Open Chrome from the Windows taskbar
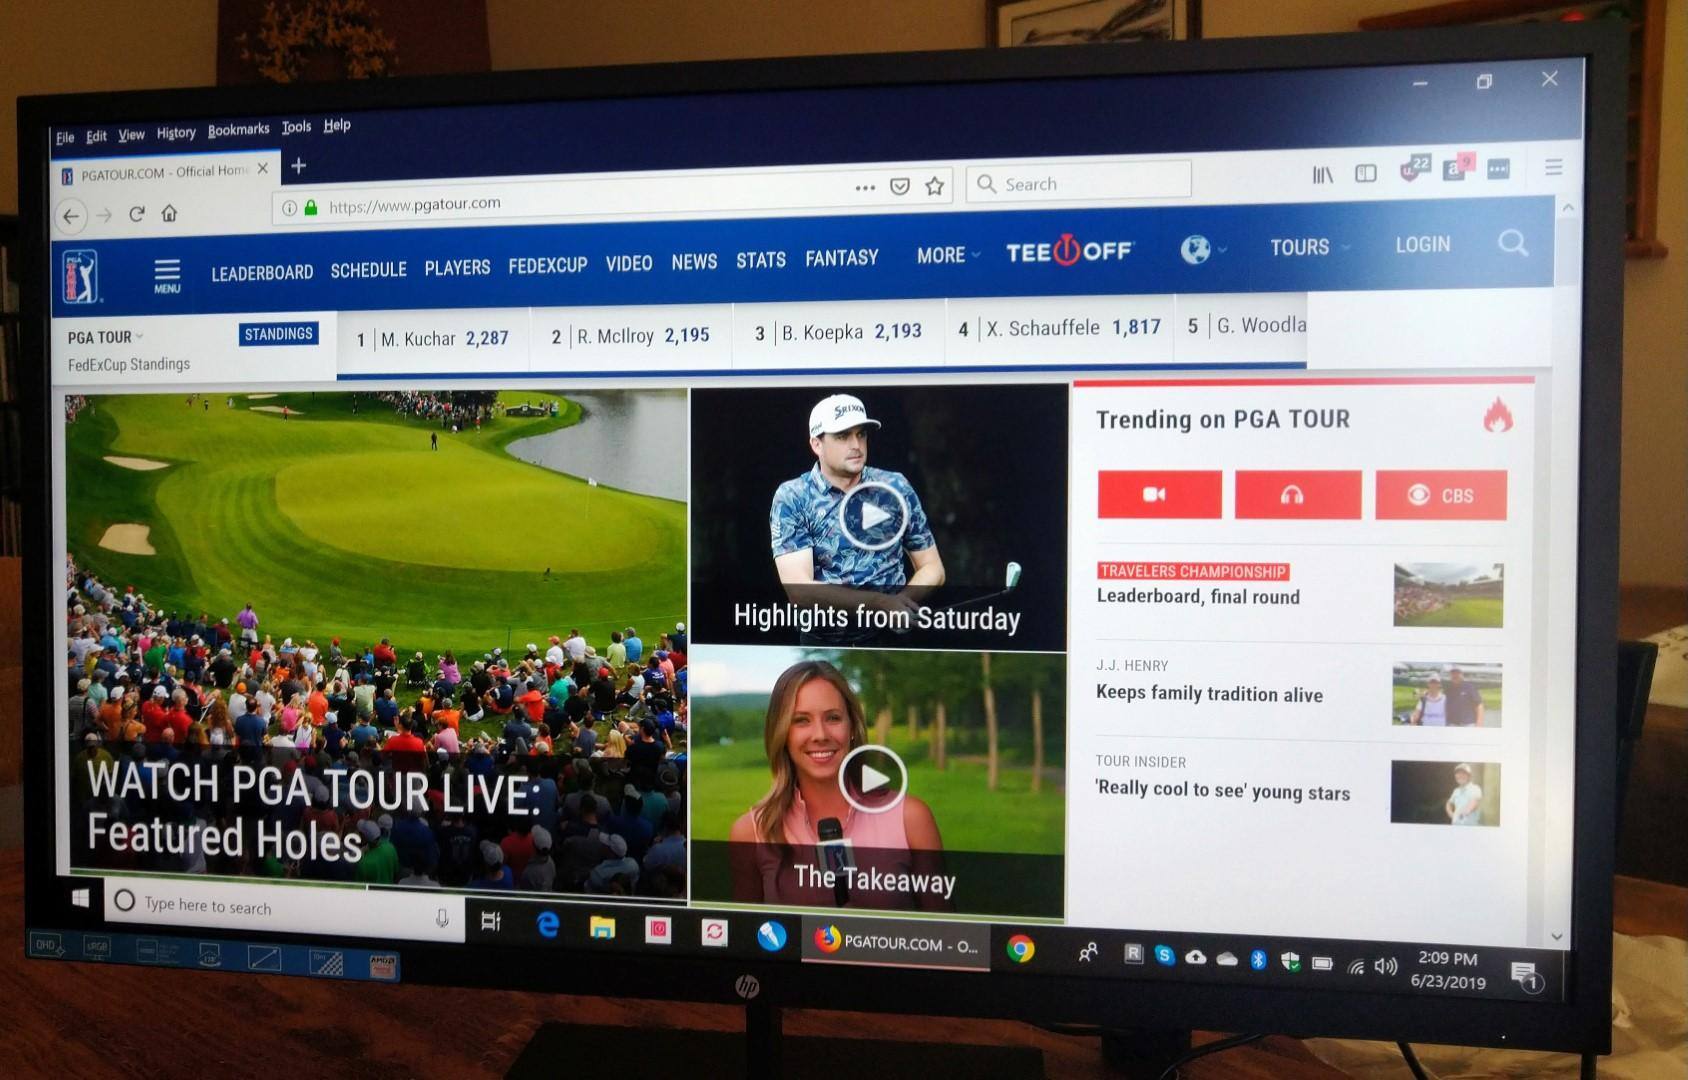The image size is (1688, 1080). pyautogui.click(x=1020, y=948)
